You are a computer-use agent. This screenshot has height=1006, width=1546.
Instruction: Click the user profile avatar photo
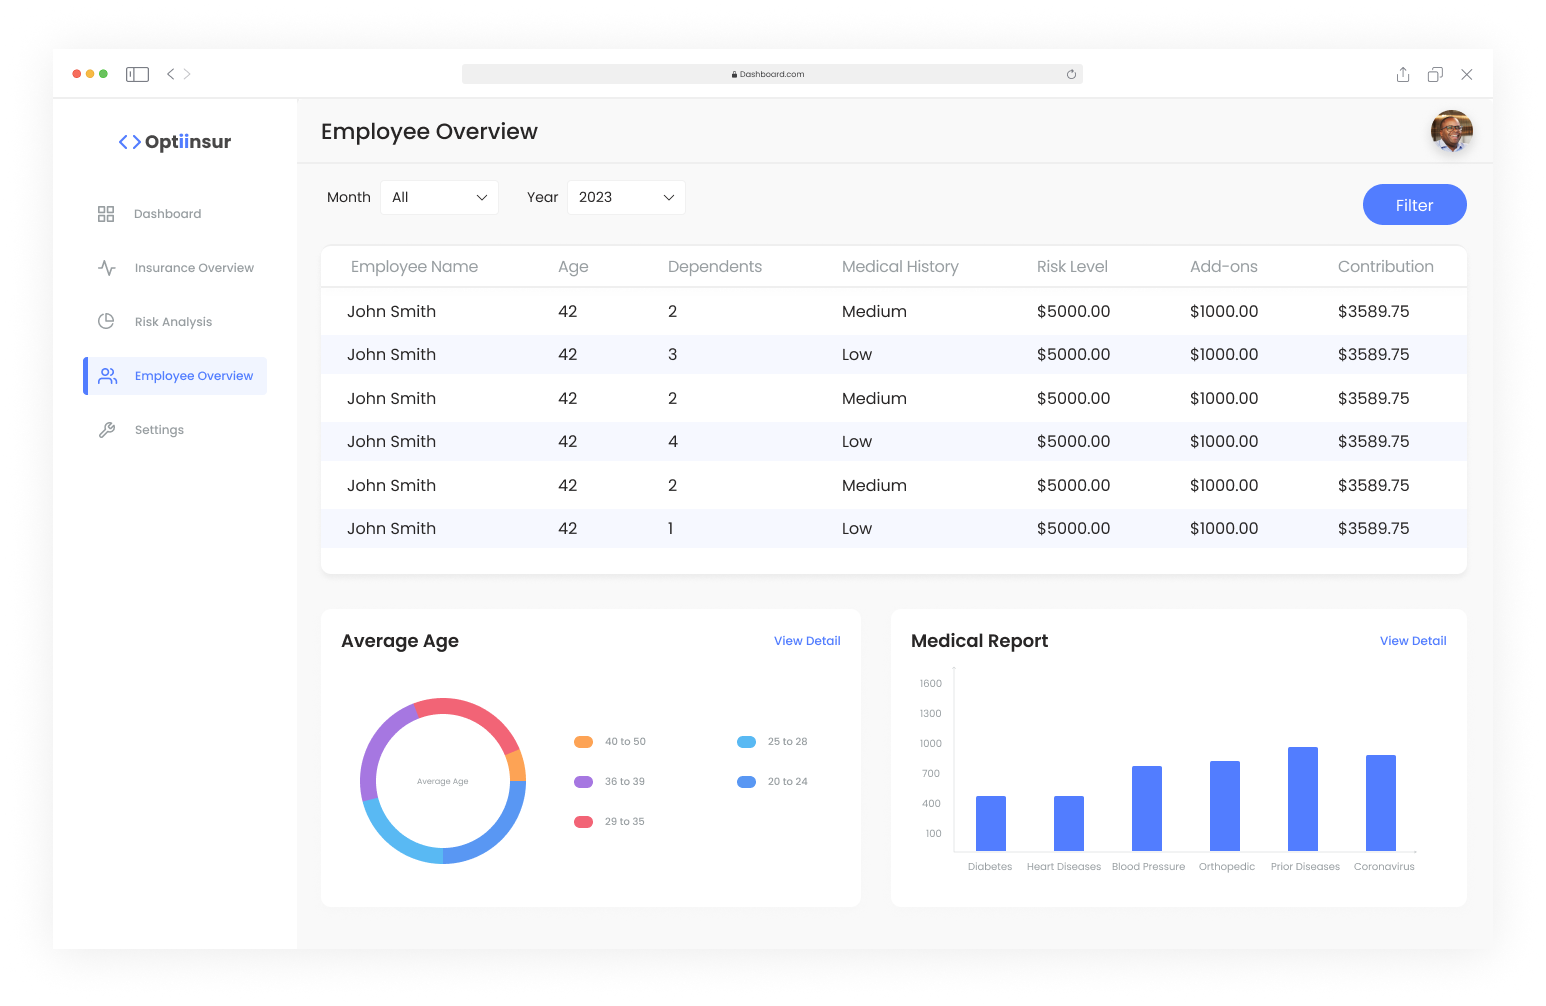pyautogui.click(x=1451, y=131)
